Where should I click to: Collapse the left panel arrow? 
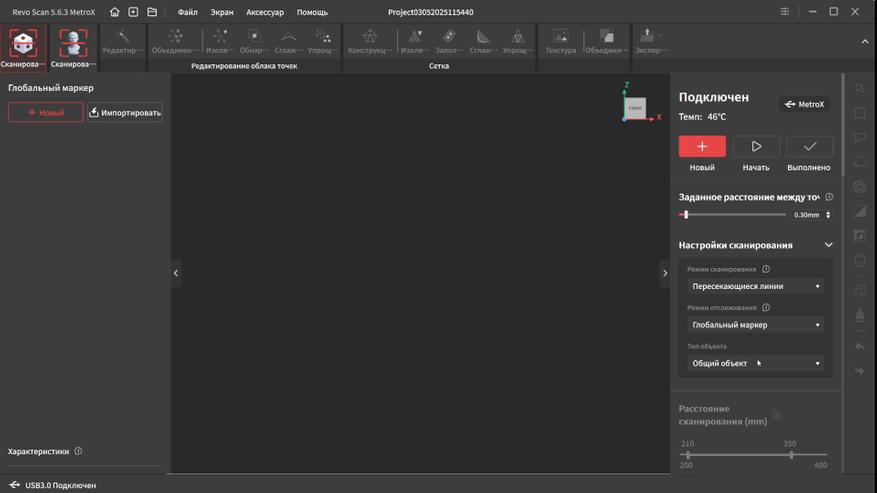coord(176,273)
